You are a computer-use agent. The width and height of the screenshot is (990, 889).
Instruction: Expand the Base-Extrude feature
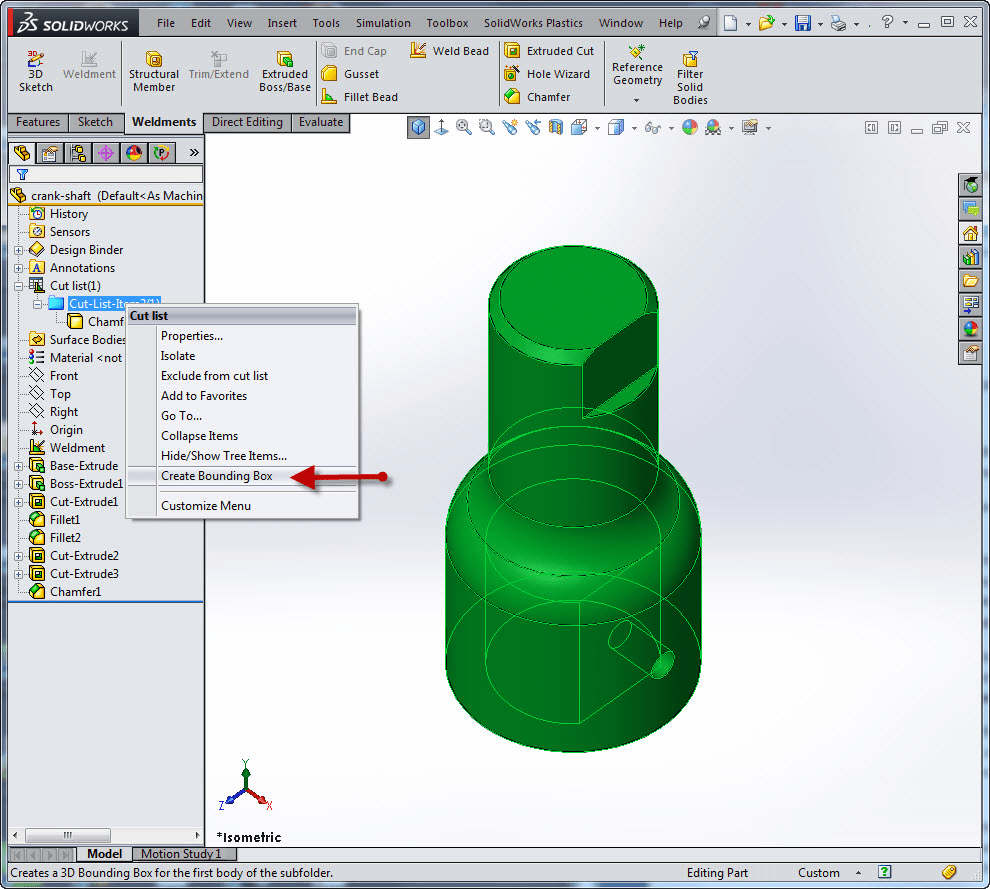[19, 466]
